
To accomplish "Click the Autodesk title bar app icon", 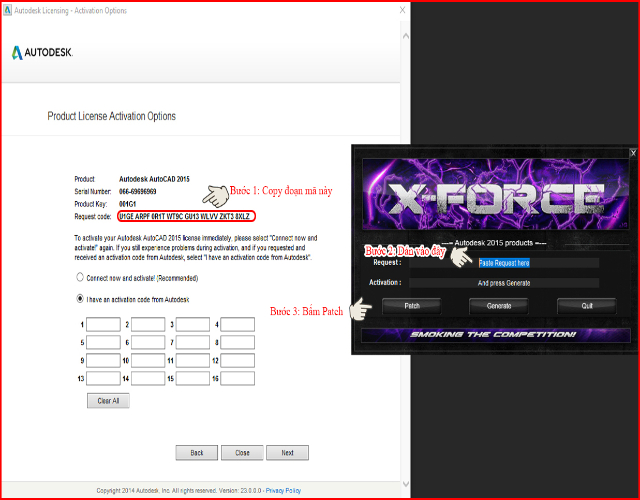I will tap(7, 10).
